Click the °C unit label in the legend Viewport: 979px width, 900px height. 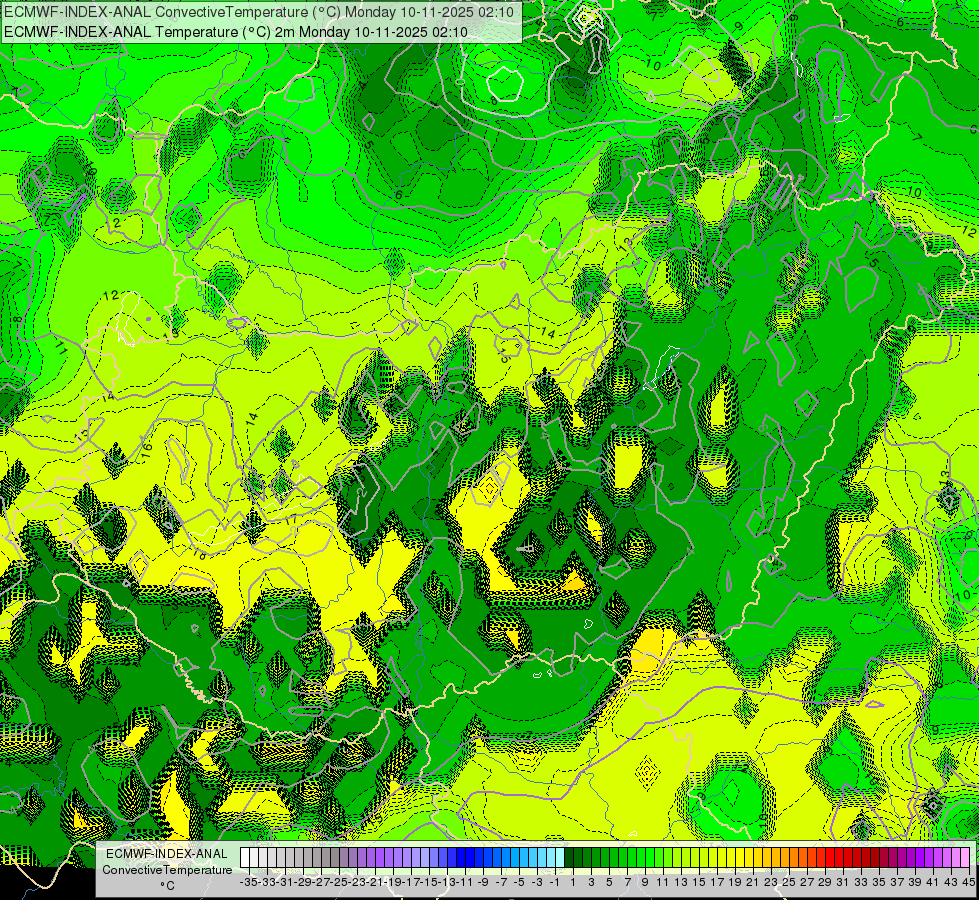tap(167, 886)
